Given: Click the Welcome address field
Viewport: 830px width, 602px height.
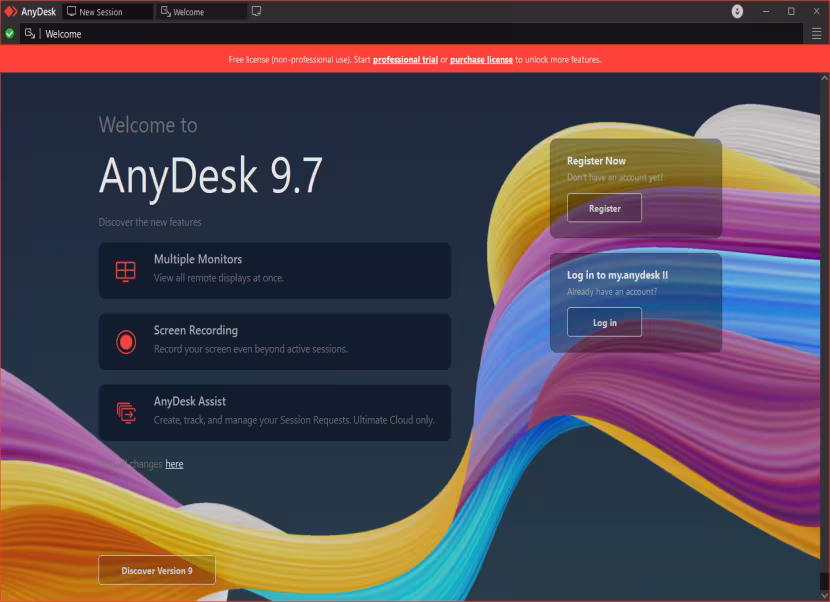Looking at the screenshot, I should pos(412,34).
